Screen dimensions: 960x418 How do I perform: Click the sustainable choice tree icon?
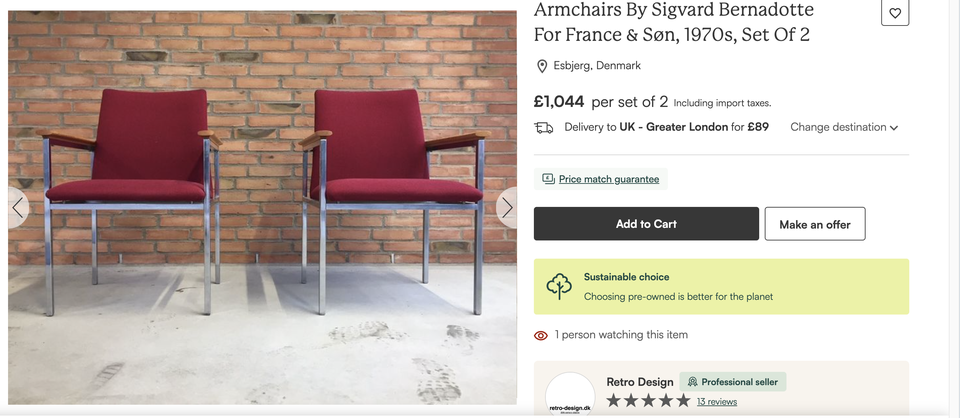point(559,286)
